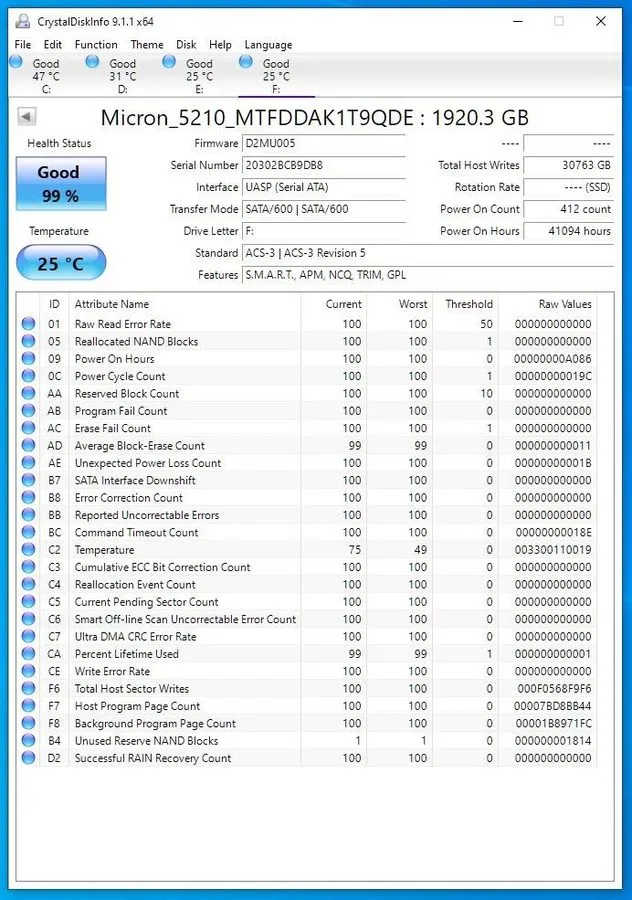Click the Rotation Rate value field
632x900 pixels.
568,187
